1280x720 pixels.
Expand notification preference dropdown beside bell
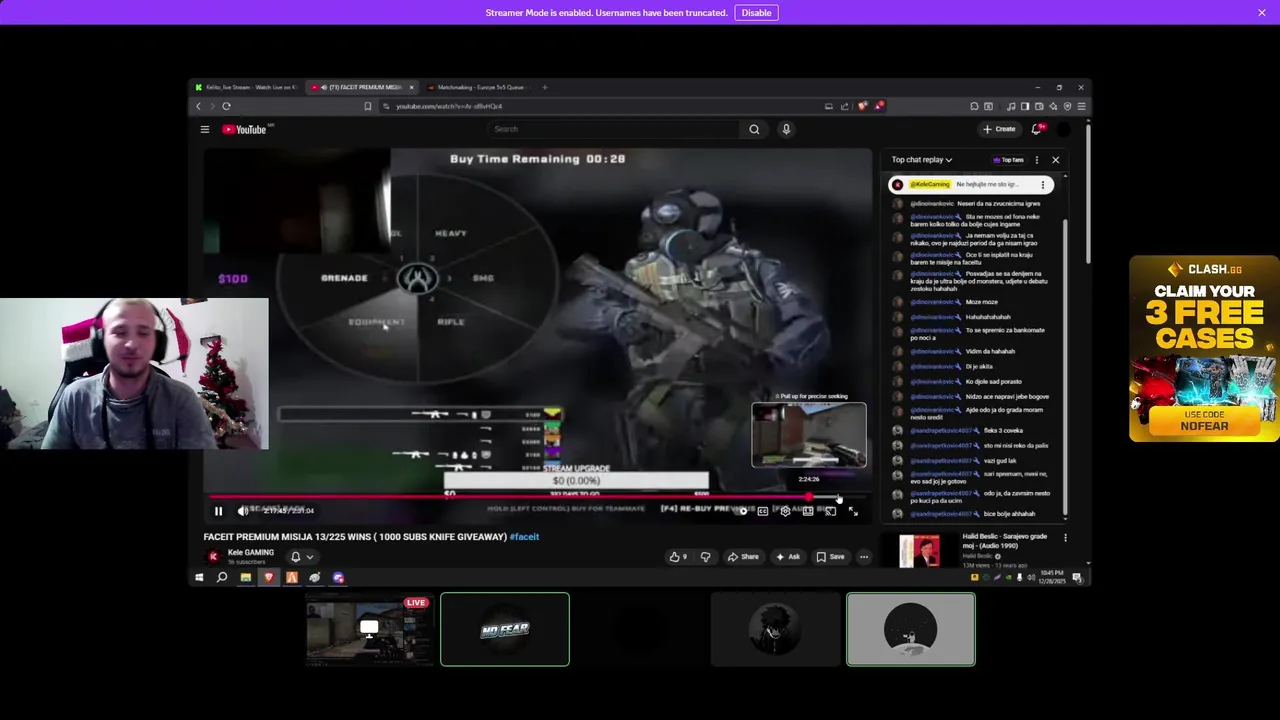click(310, 557)
